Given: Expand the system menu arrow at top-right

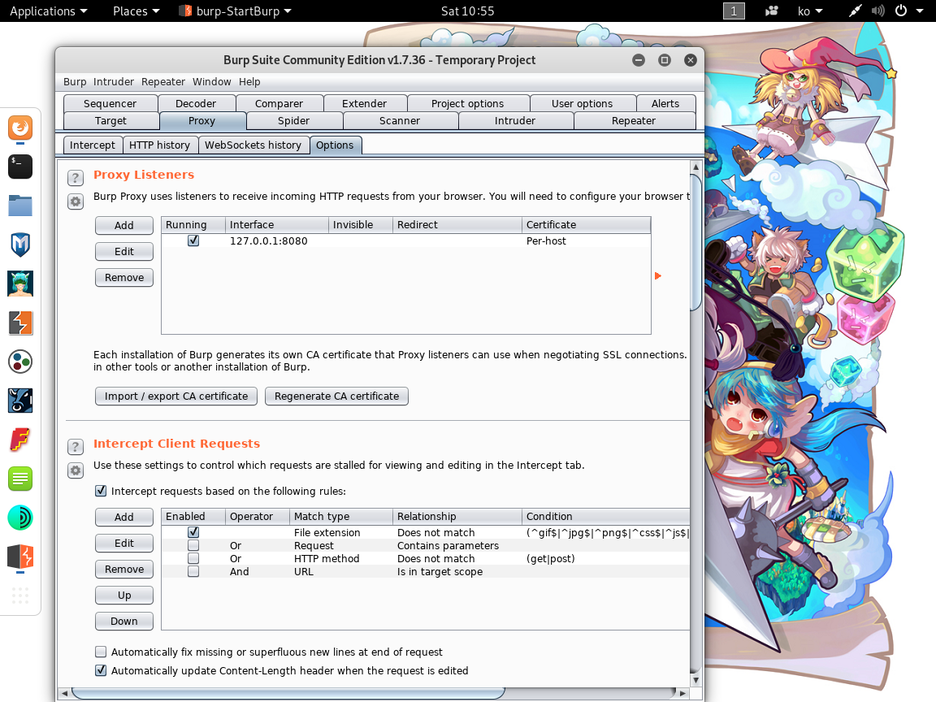Looking at the screenshot, I should pyautogui.click(x=920, y=11).
